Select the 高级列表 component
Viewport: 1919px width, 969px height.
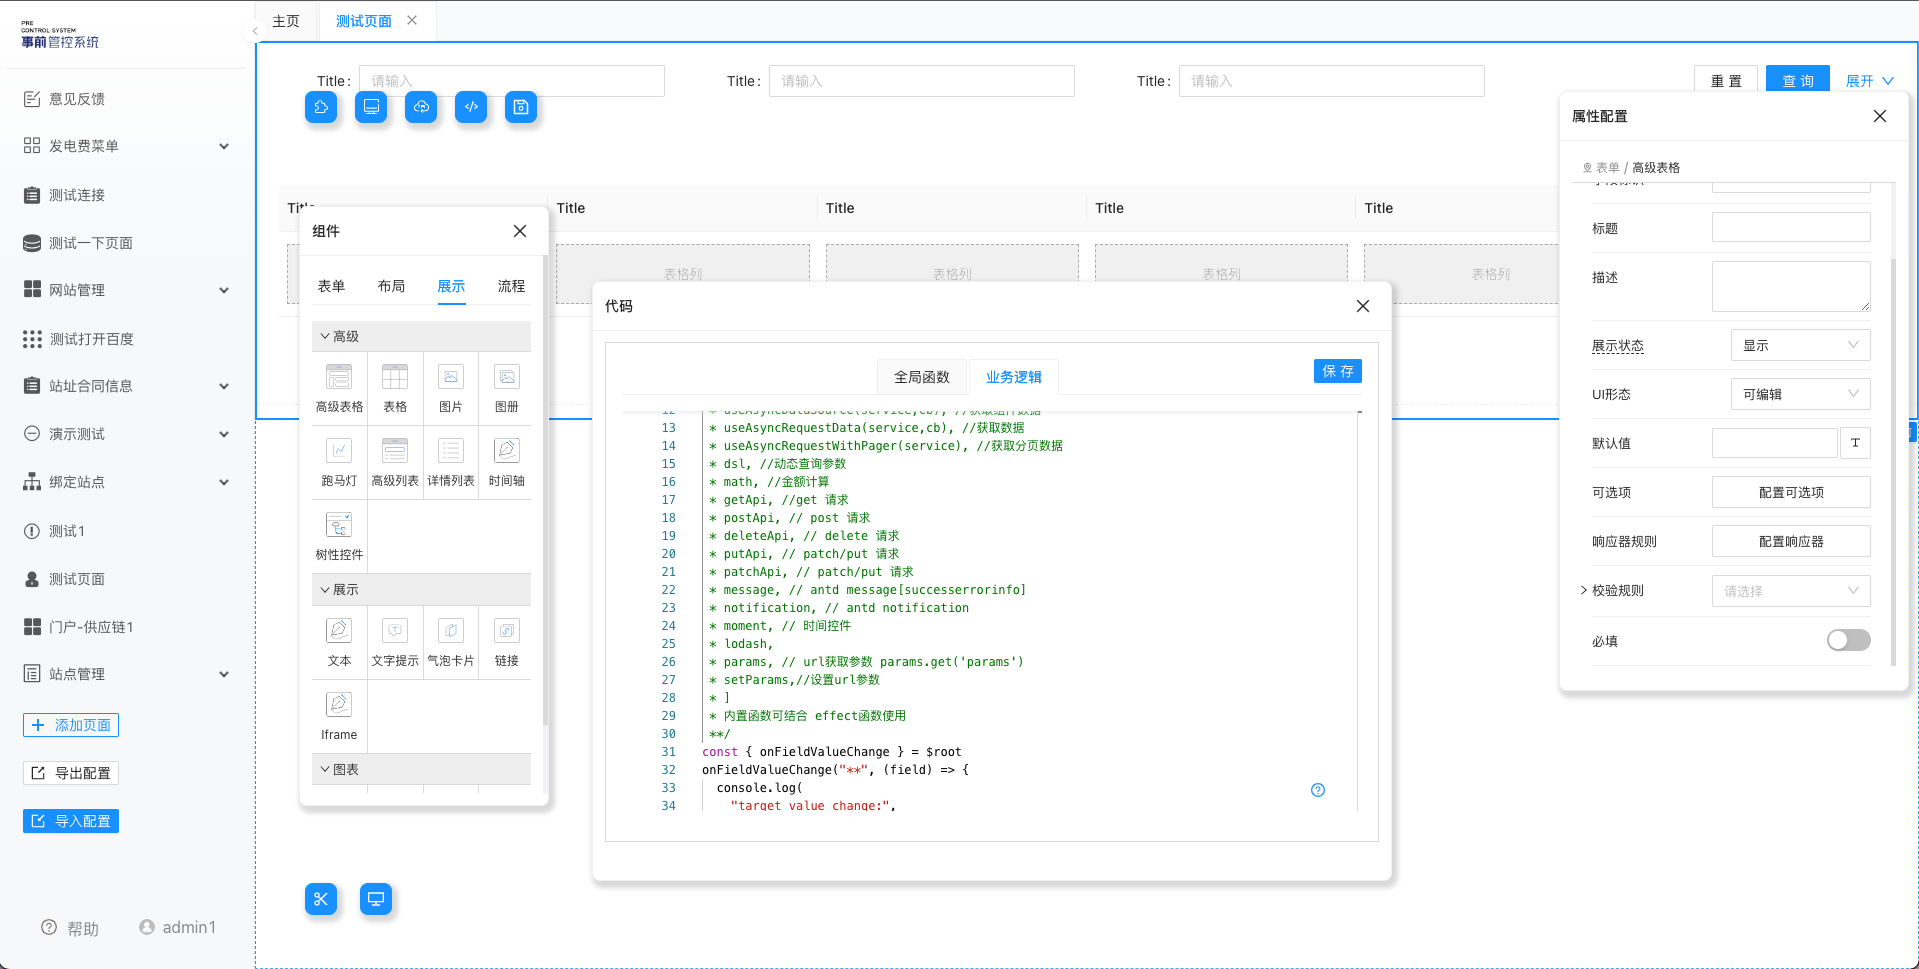pyautogui.click(x=395, y=462)
